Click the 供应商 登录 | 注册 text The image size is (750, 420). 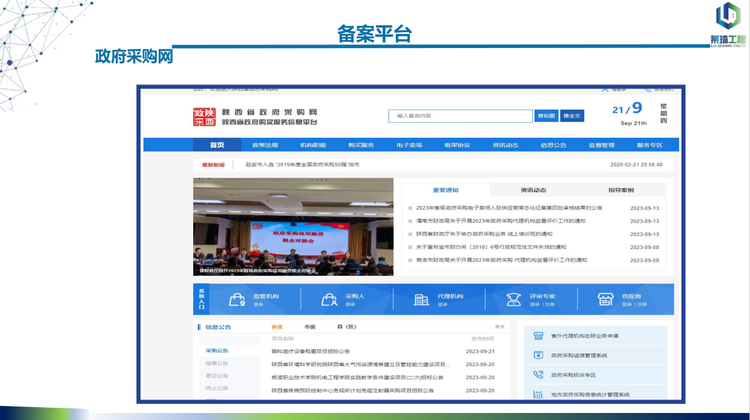(x=634, y=304)
